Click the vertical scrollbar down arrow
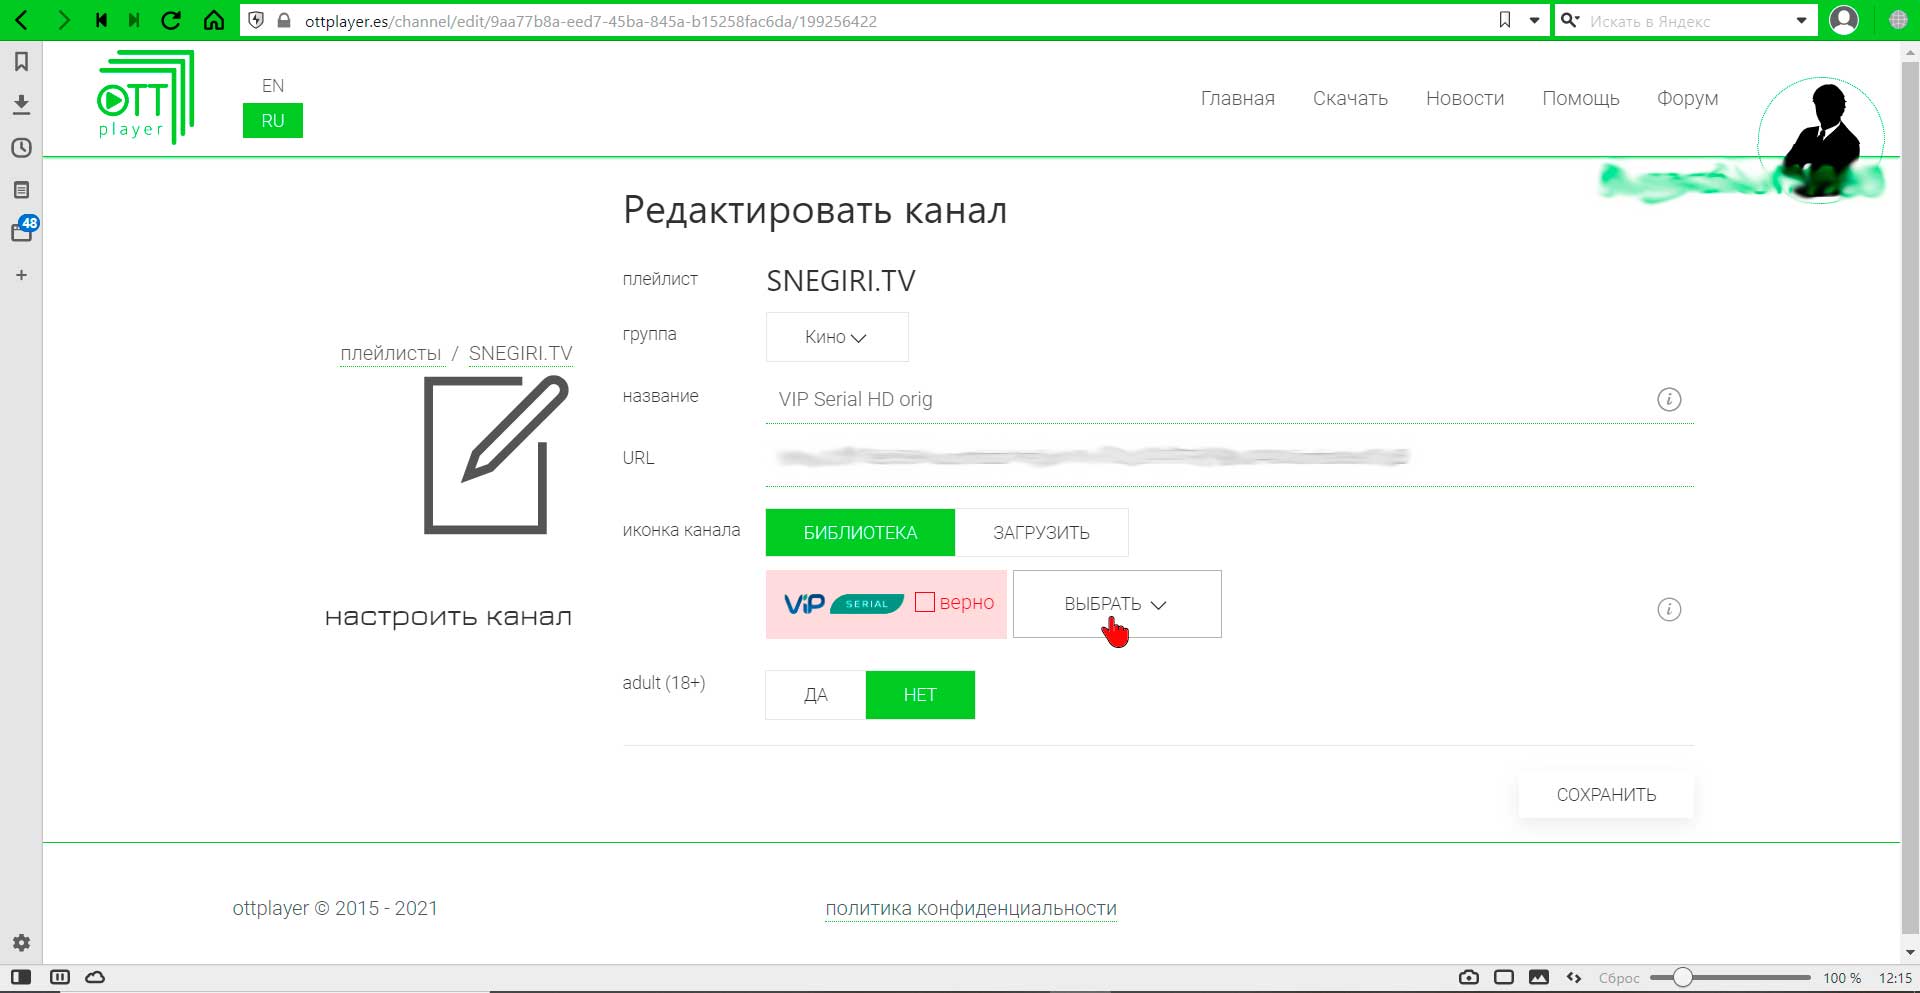 [1910, 953]
